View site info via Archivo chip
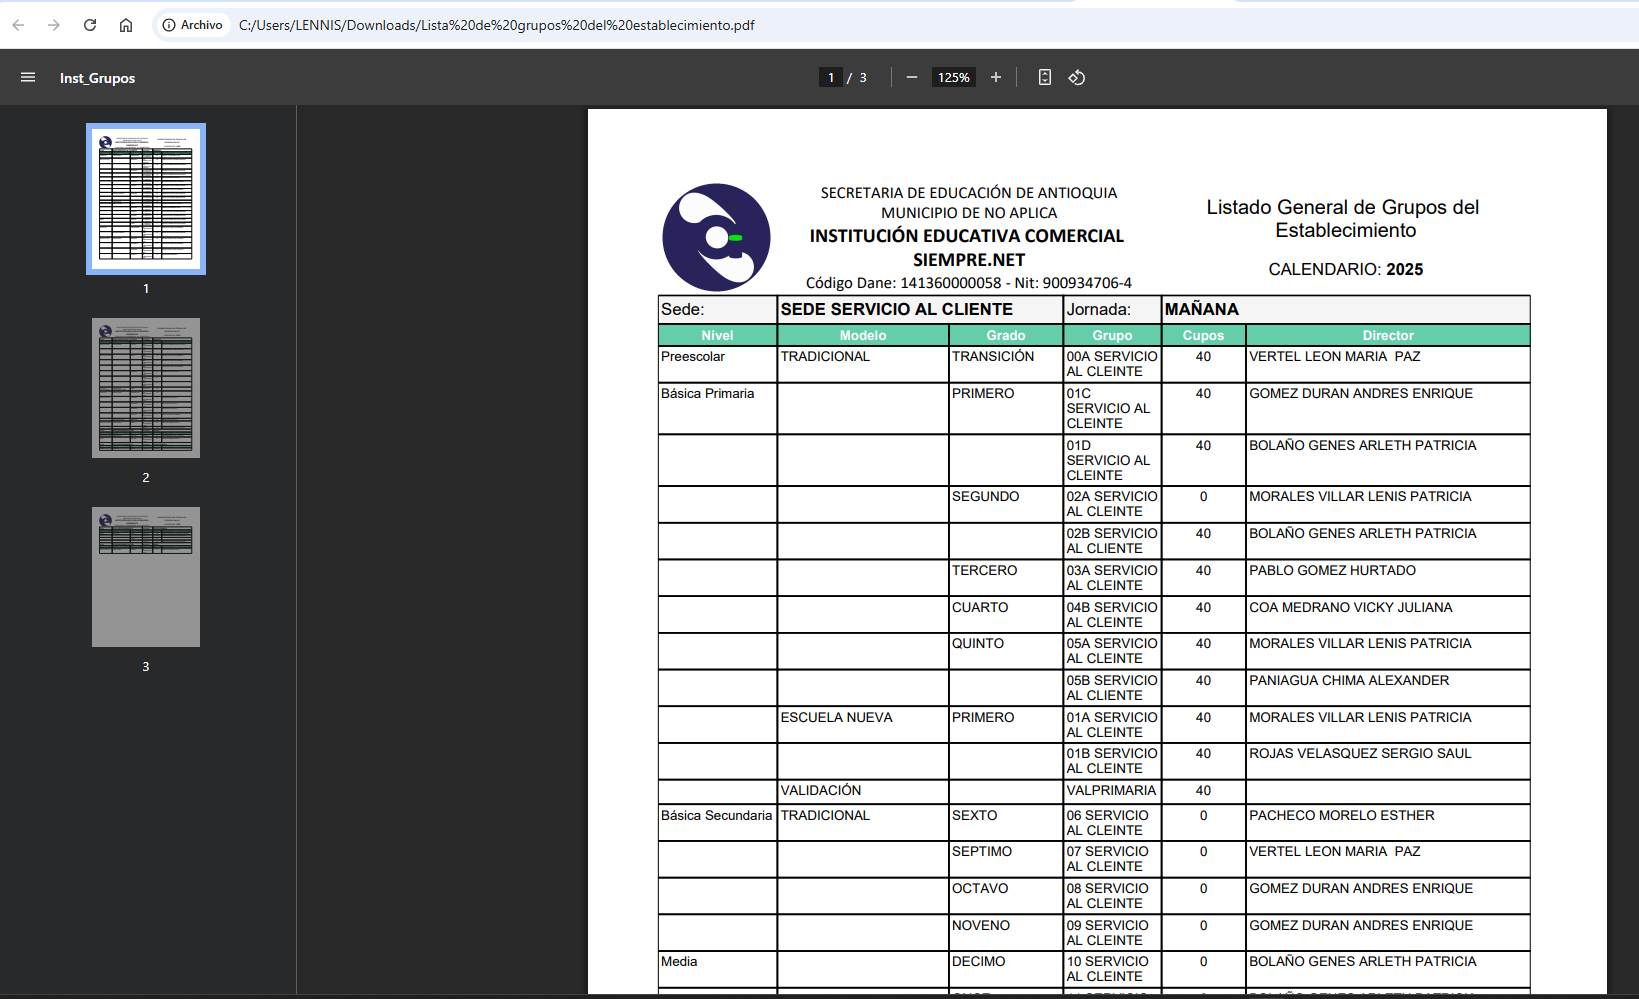 click(x=193, y=25)
